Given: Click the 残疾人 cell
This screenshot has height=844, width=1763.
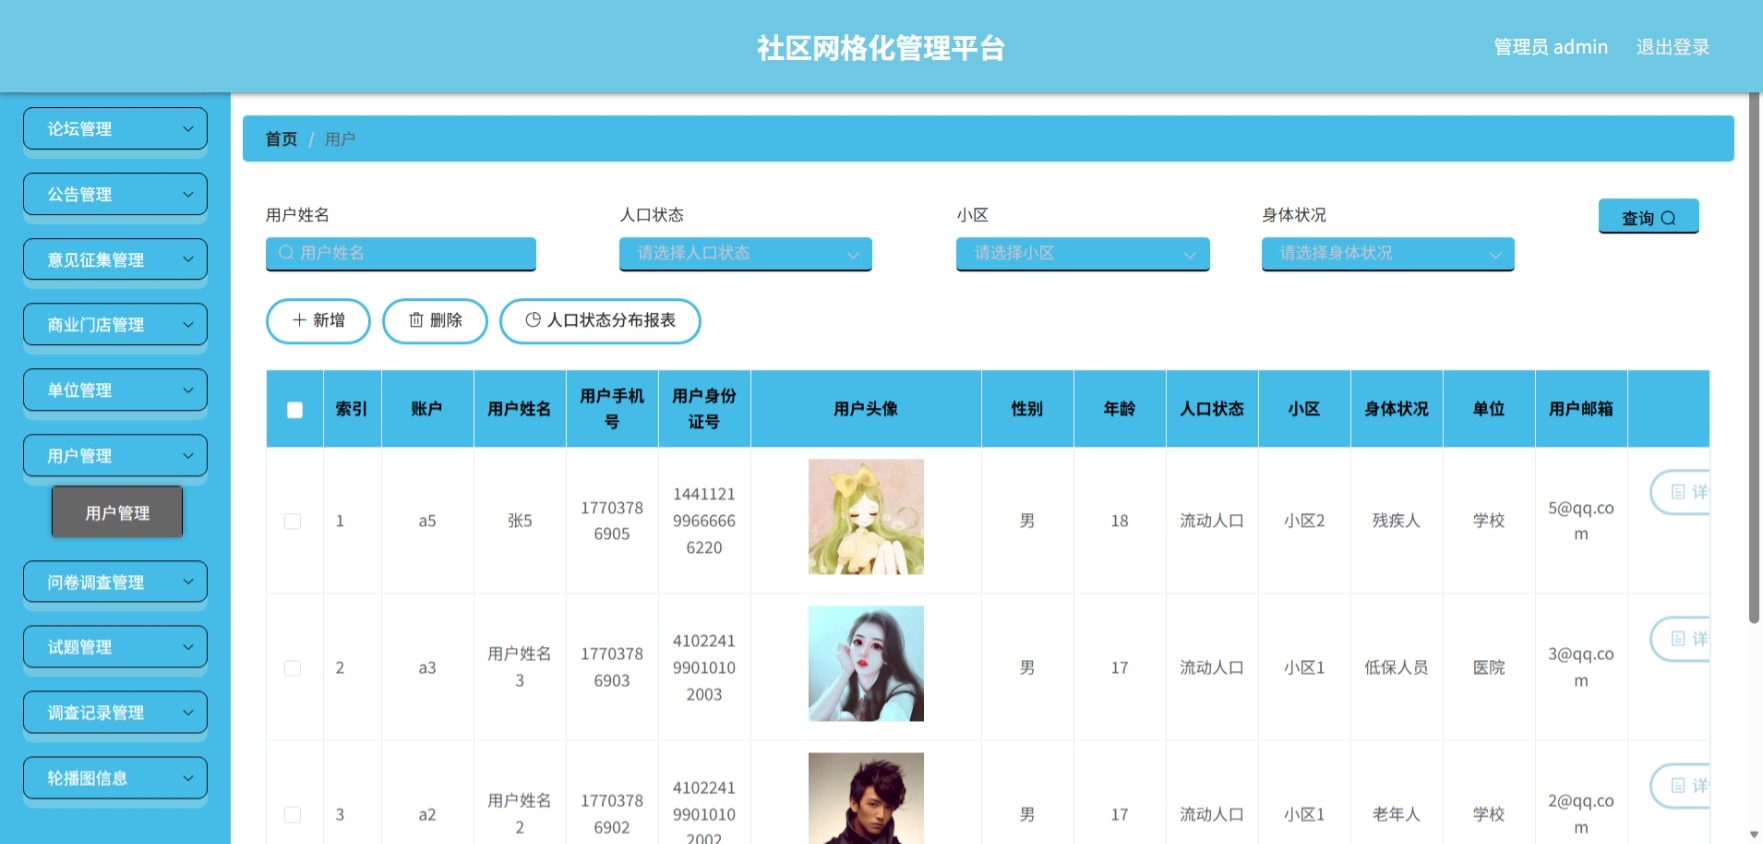Looking at the screenshot, I should pos(1396,521).
